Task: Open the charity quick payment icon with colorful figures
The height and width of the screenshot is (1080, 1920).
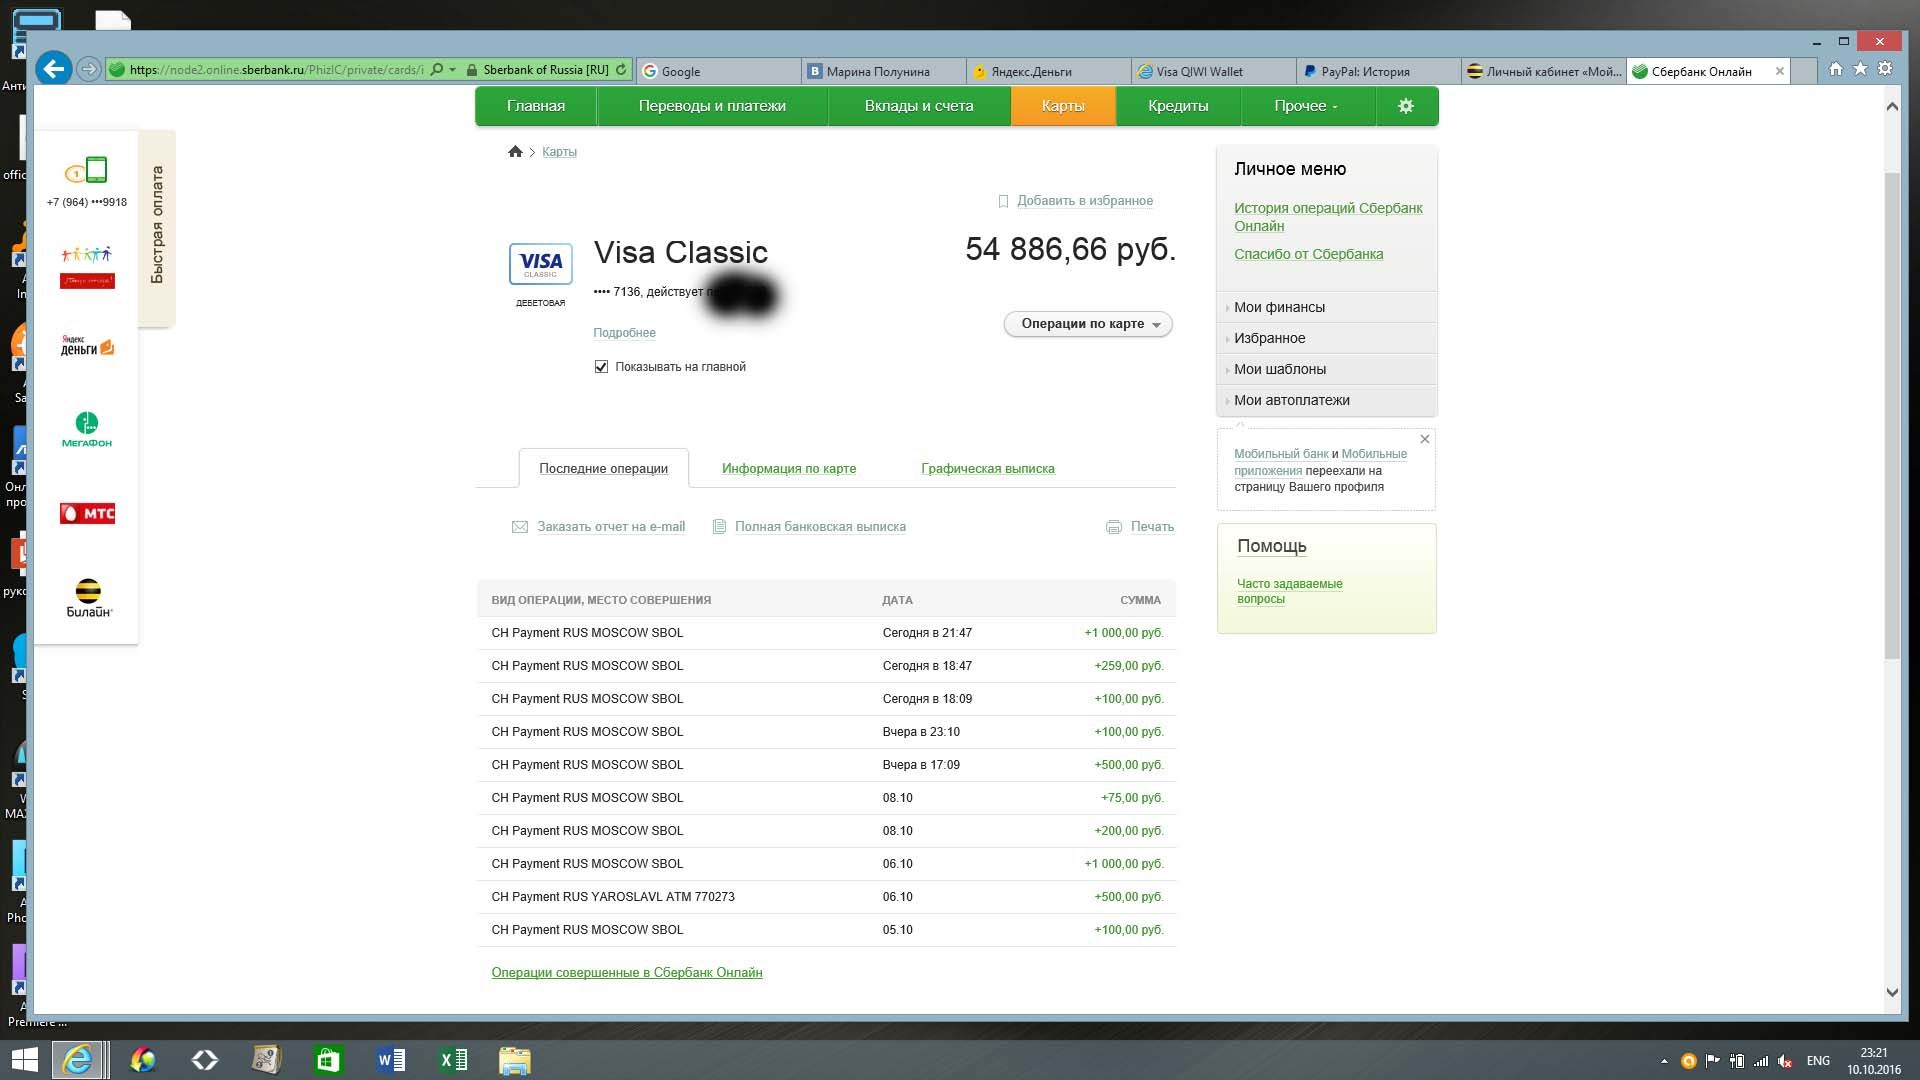Action: click(x=87, y=267)
